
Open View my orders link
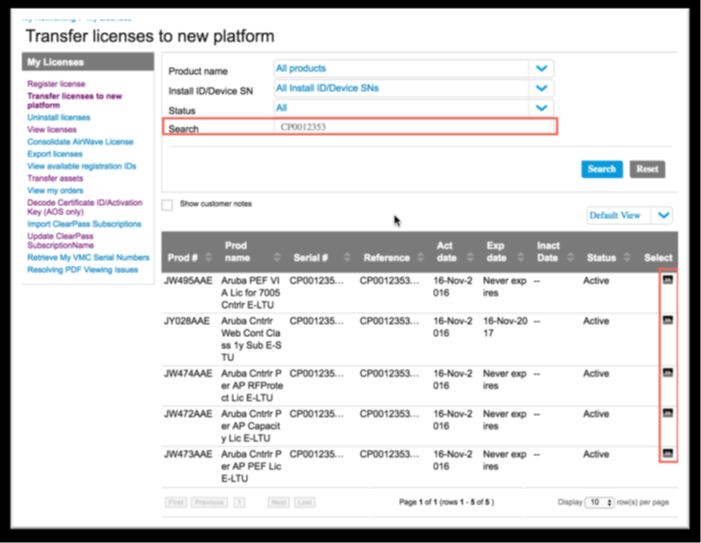tap(55, 190)
